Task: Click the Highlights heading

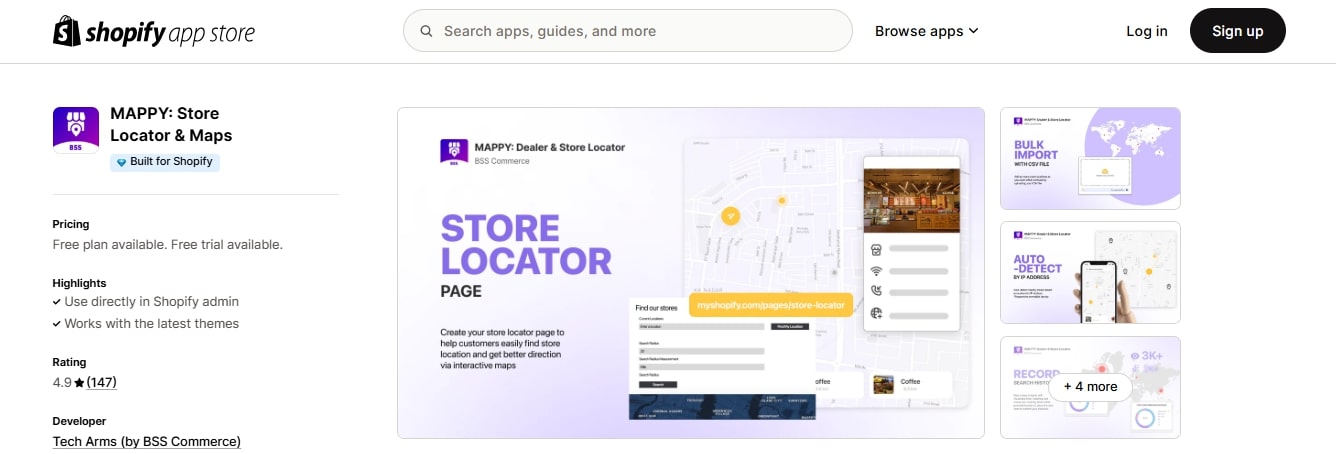Action: tap(79, 283)
